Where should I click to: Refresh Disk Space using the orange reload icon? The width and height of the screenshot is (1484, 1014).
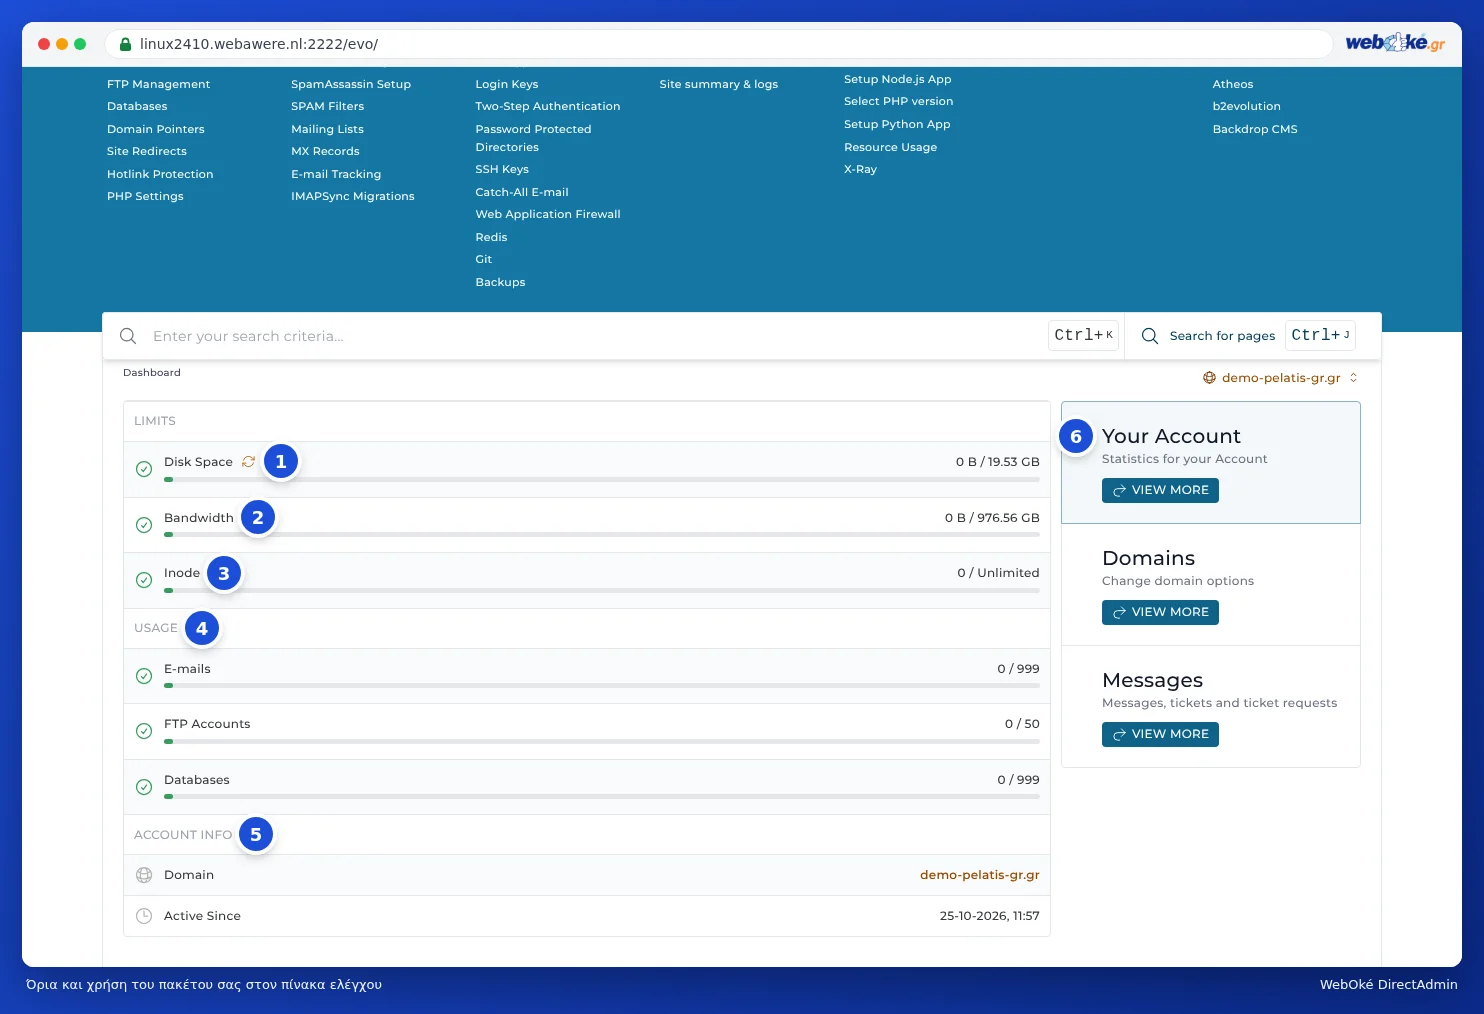pyautogui.click(x=248, y=461)
